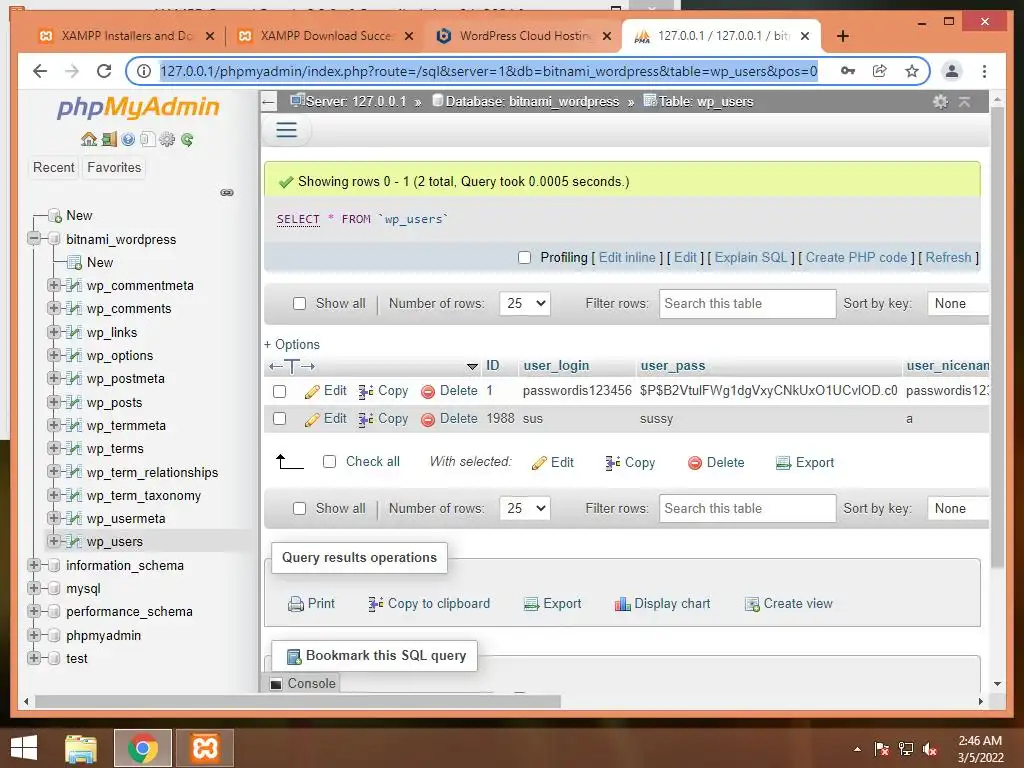1024x768 pixels.
Task: Click the vertical page scrollbar
Action: (997, 336)
